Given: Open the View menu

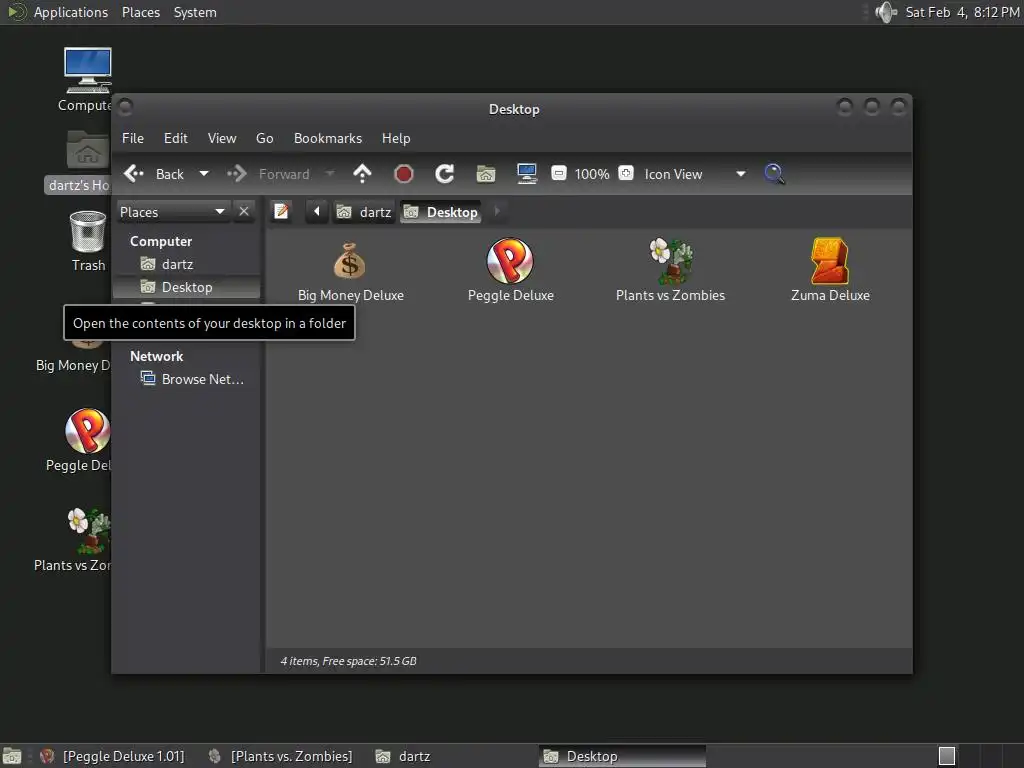Looking at the screenshot, I should (222, 138).
